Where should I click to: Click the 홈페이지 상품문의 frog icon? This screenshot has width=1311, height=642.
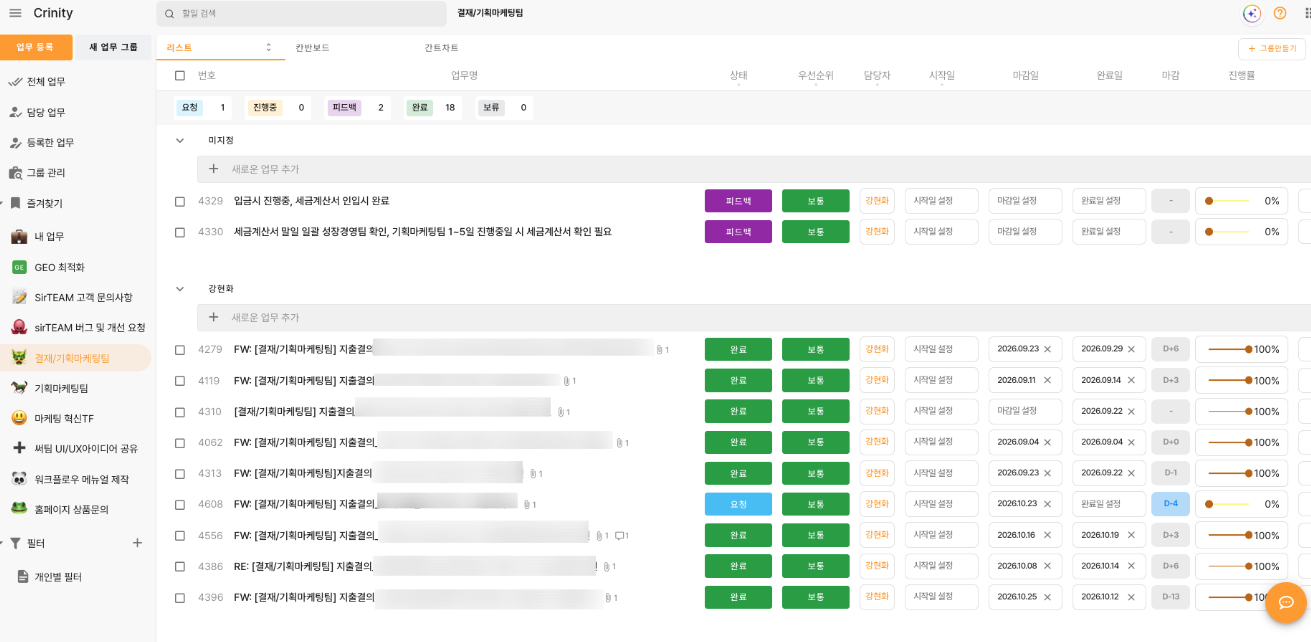(19, 509)
